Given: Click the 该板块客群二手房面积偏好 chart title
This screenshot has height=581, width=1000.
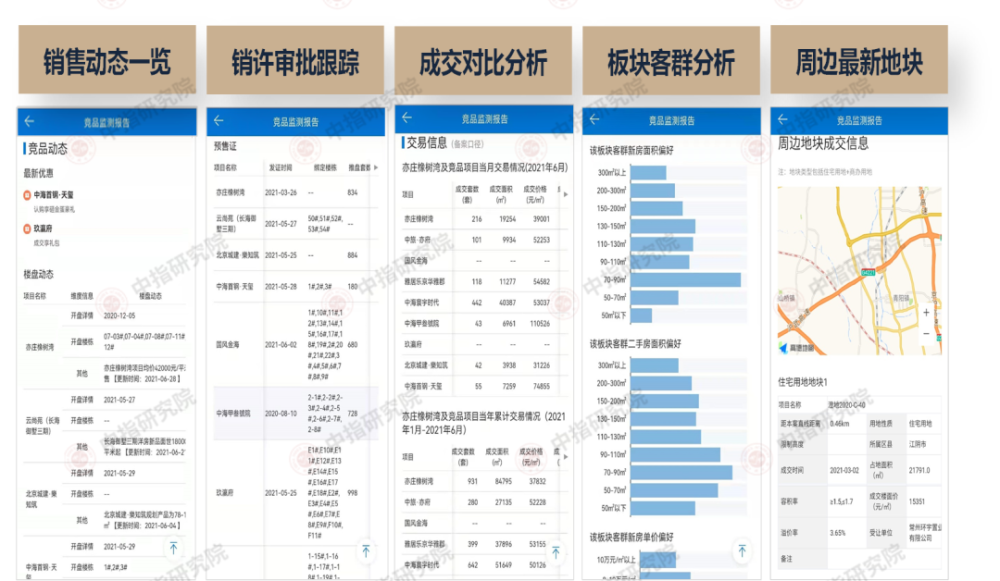Looking at the screenshot, I should pos(635,344).
